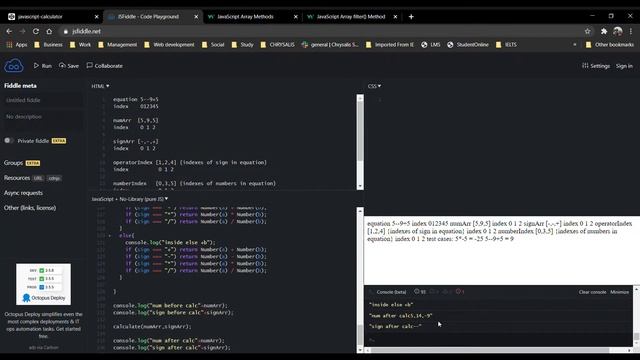This screenshot has width=640, height=360.
Task: Expand Async requests section
Action: (23, 193)
